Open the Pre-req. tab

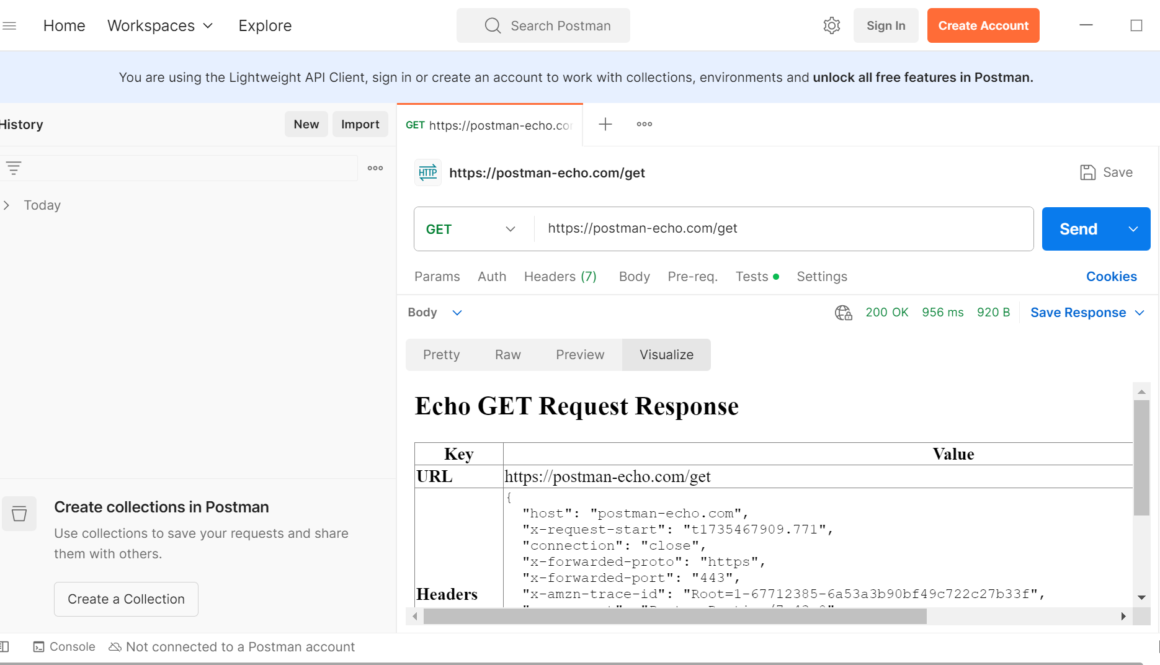tap(692, 277)
